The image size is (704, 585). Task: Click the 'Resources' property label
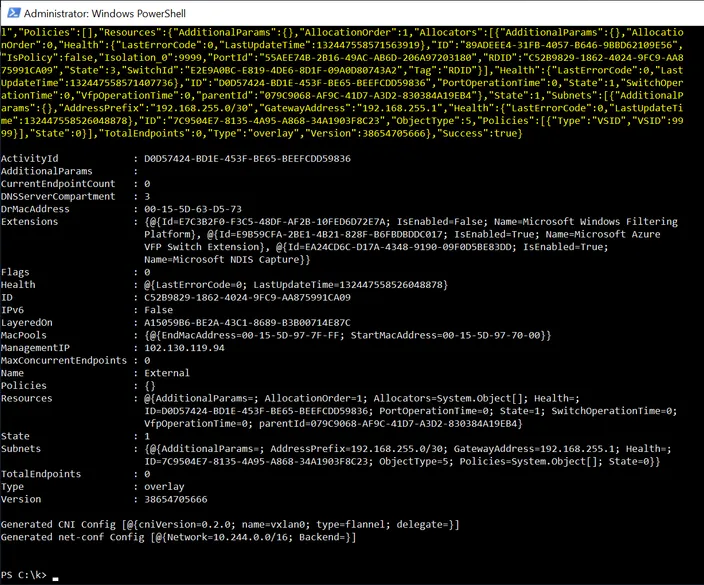coord(26,398)
